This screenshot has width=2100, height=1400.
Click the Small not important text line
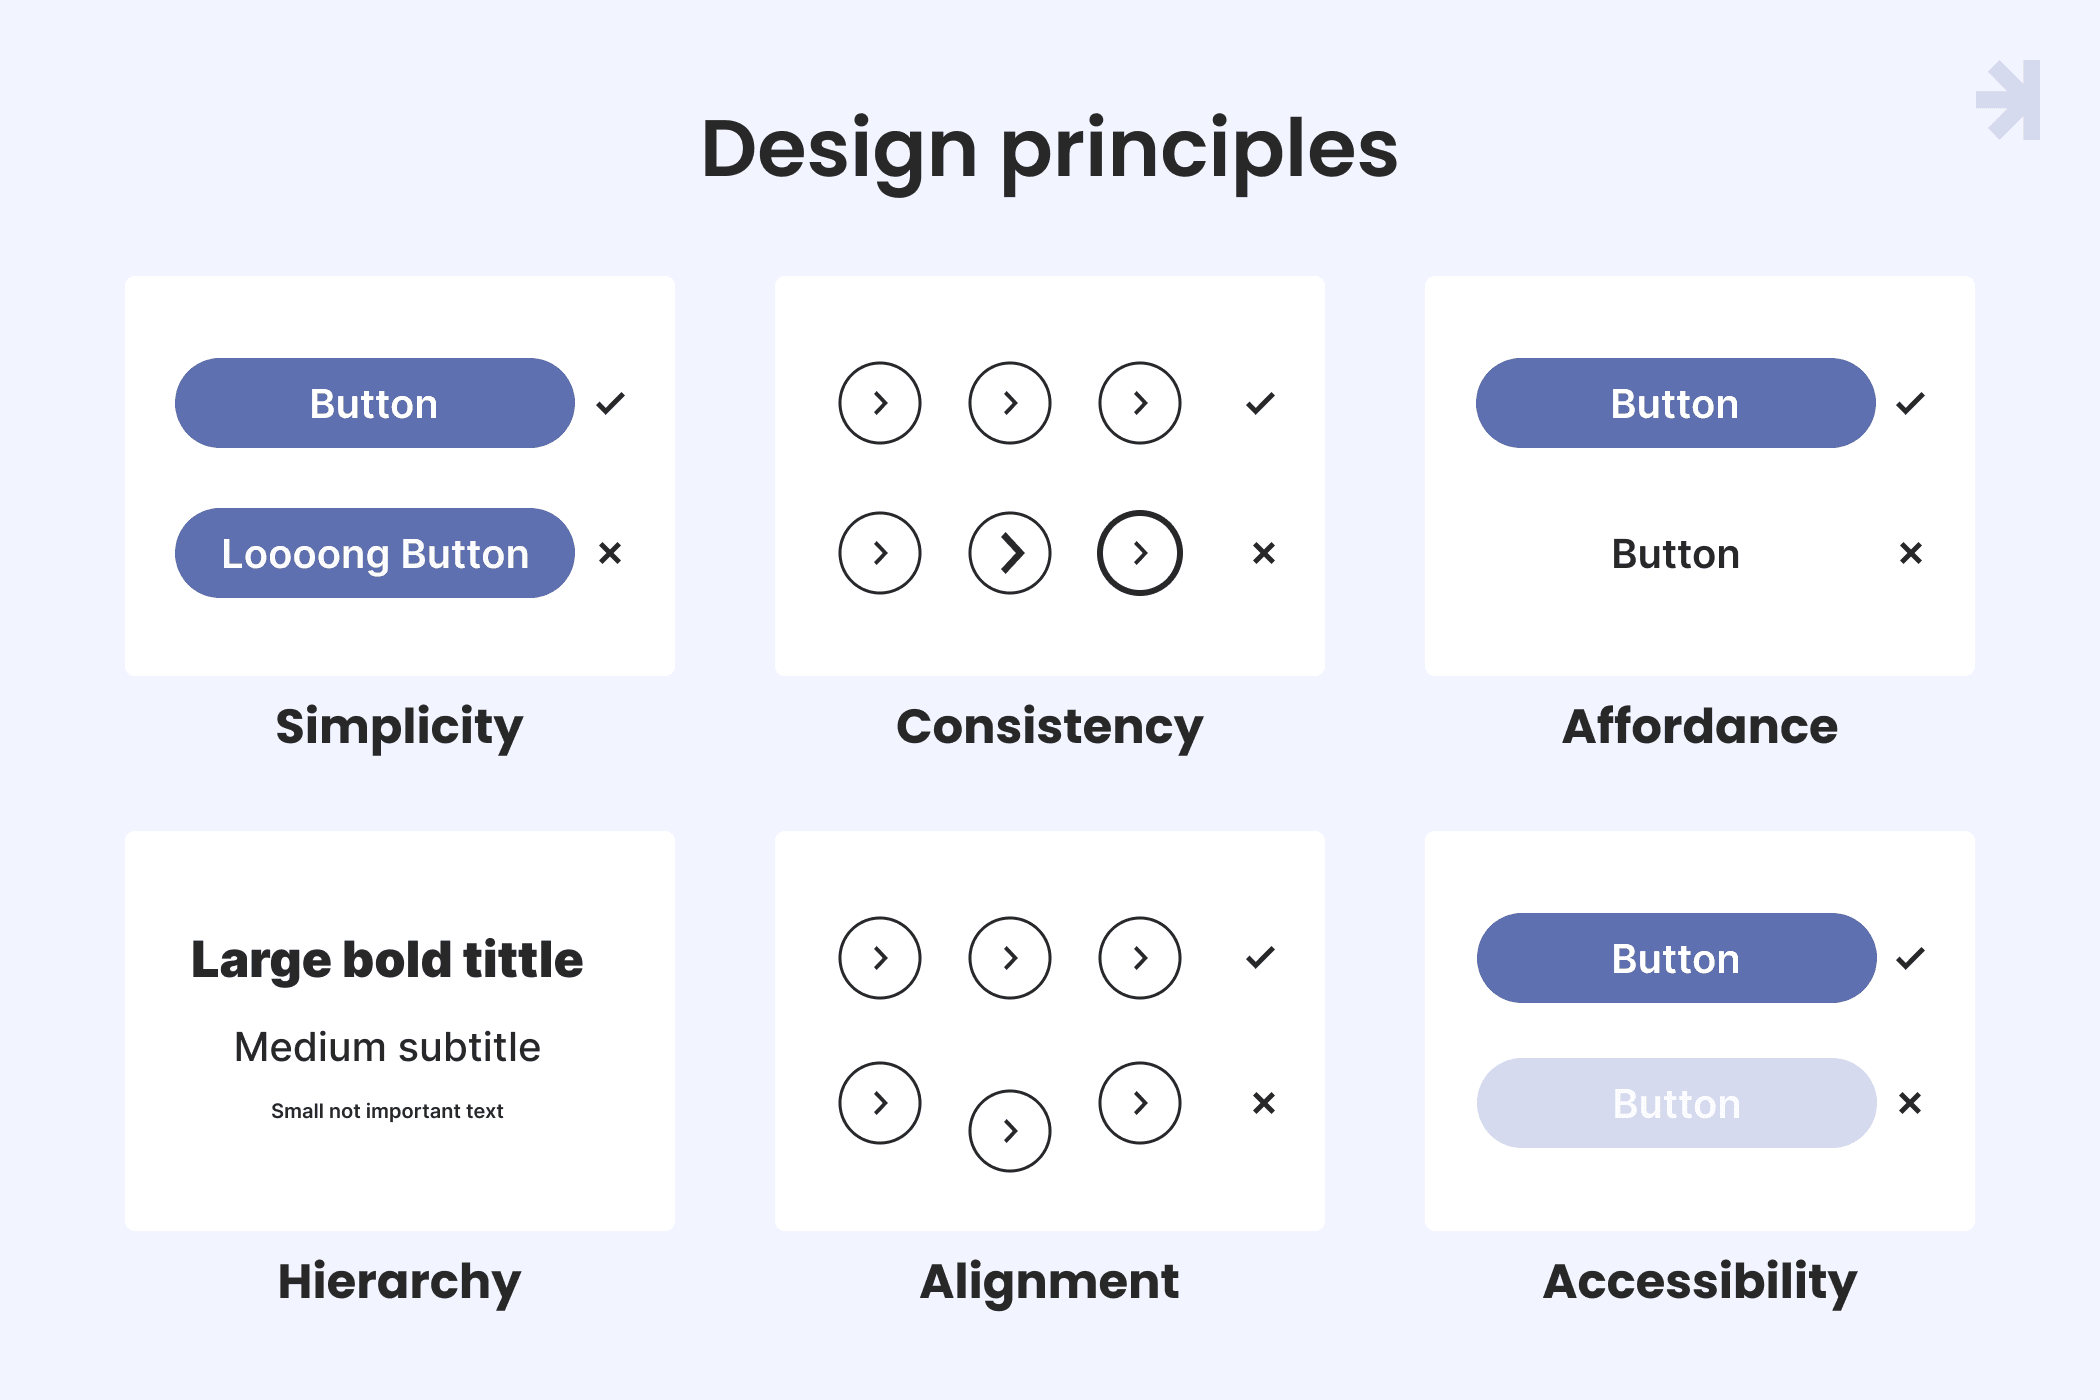[x=387, y=1111]
